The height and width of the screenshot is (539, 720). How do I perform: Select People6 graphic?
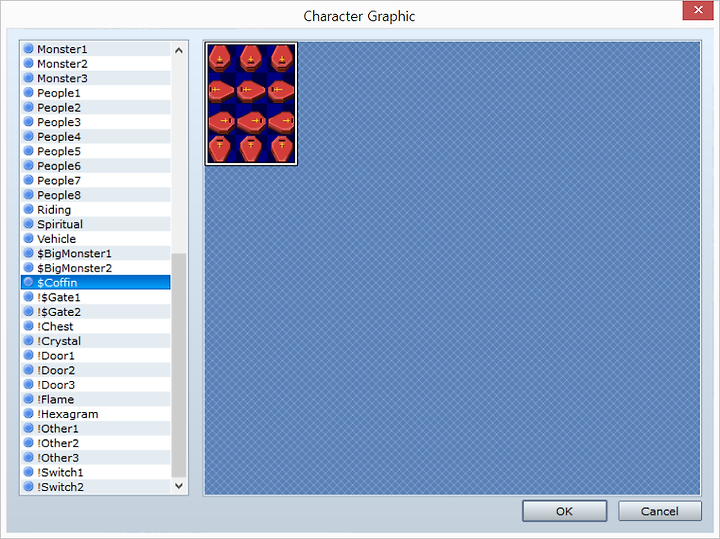pos(96,166)
